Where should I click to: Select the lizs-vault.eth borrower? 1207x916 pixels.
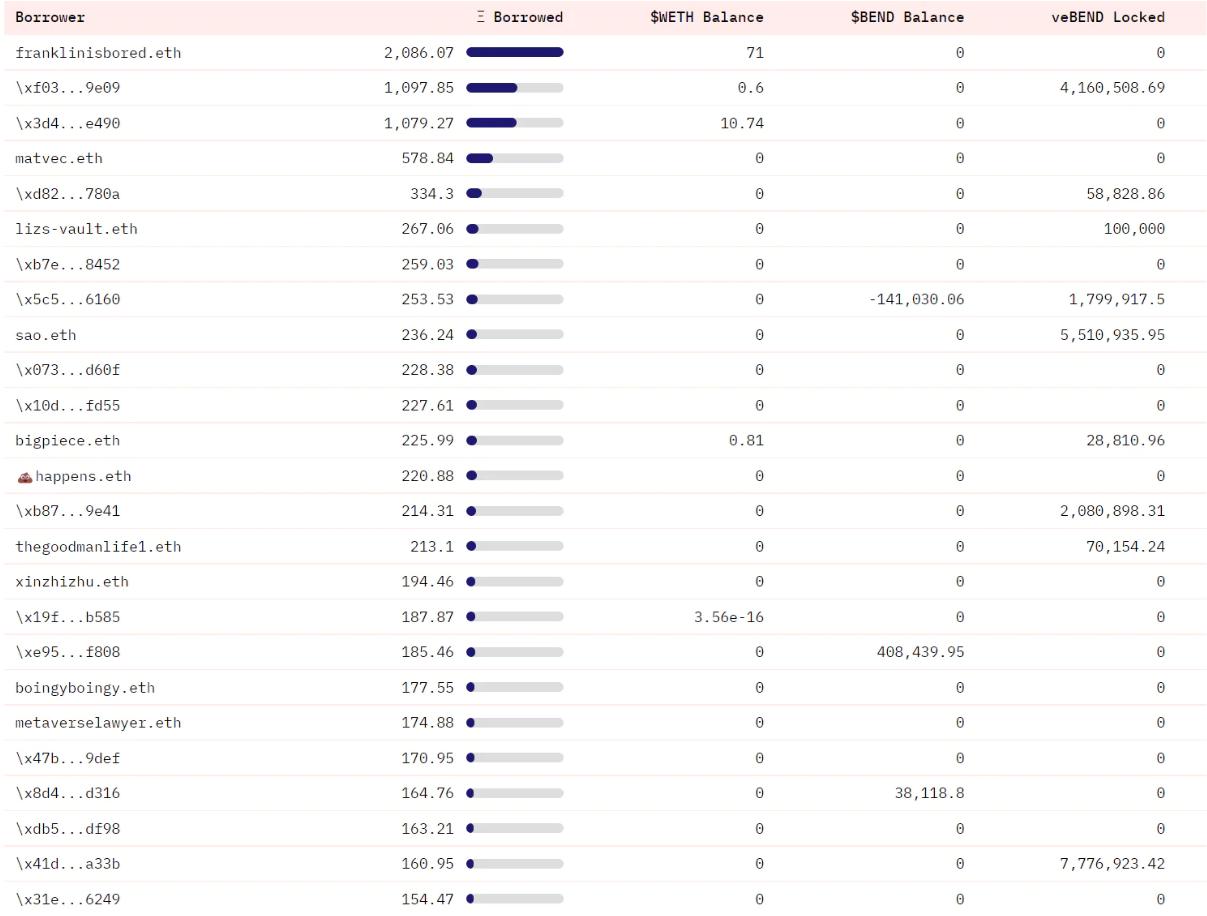76,229
